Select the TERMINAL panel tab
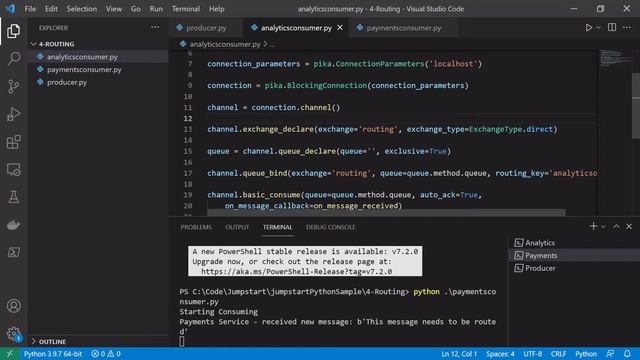Viewport: 640px width, 360px height. 278,227
